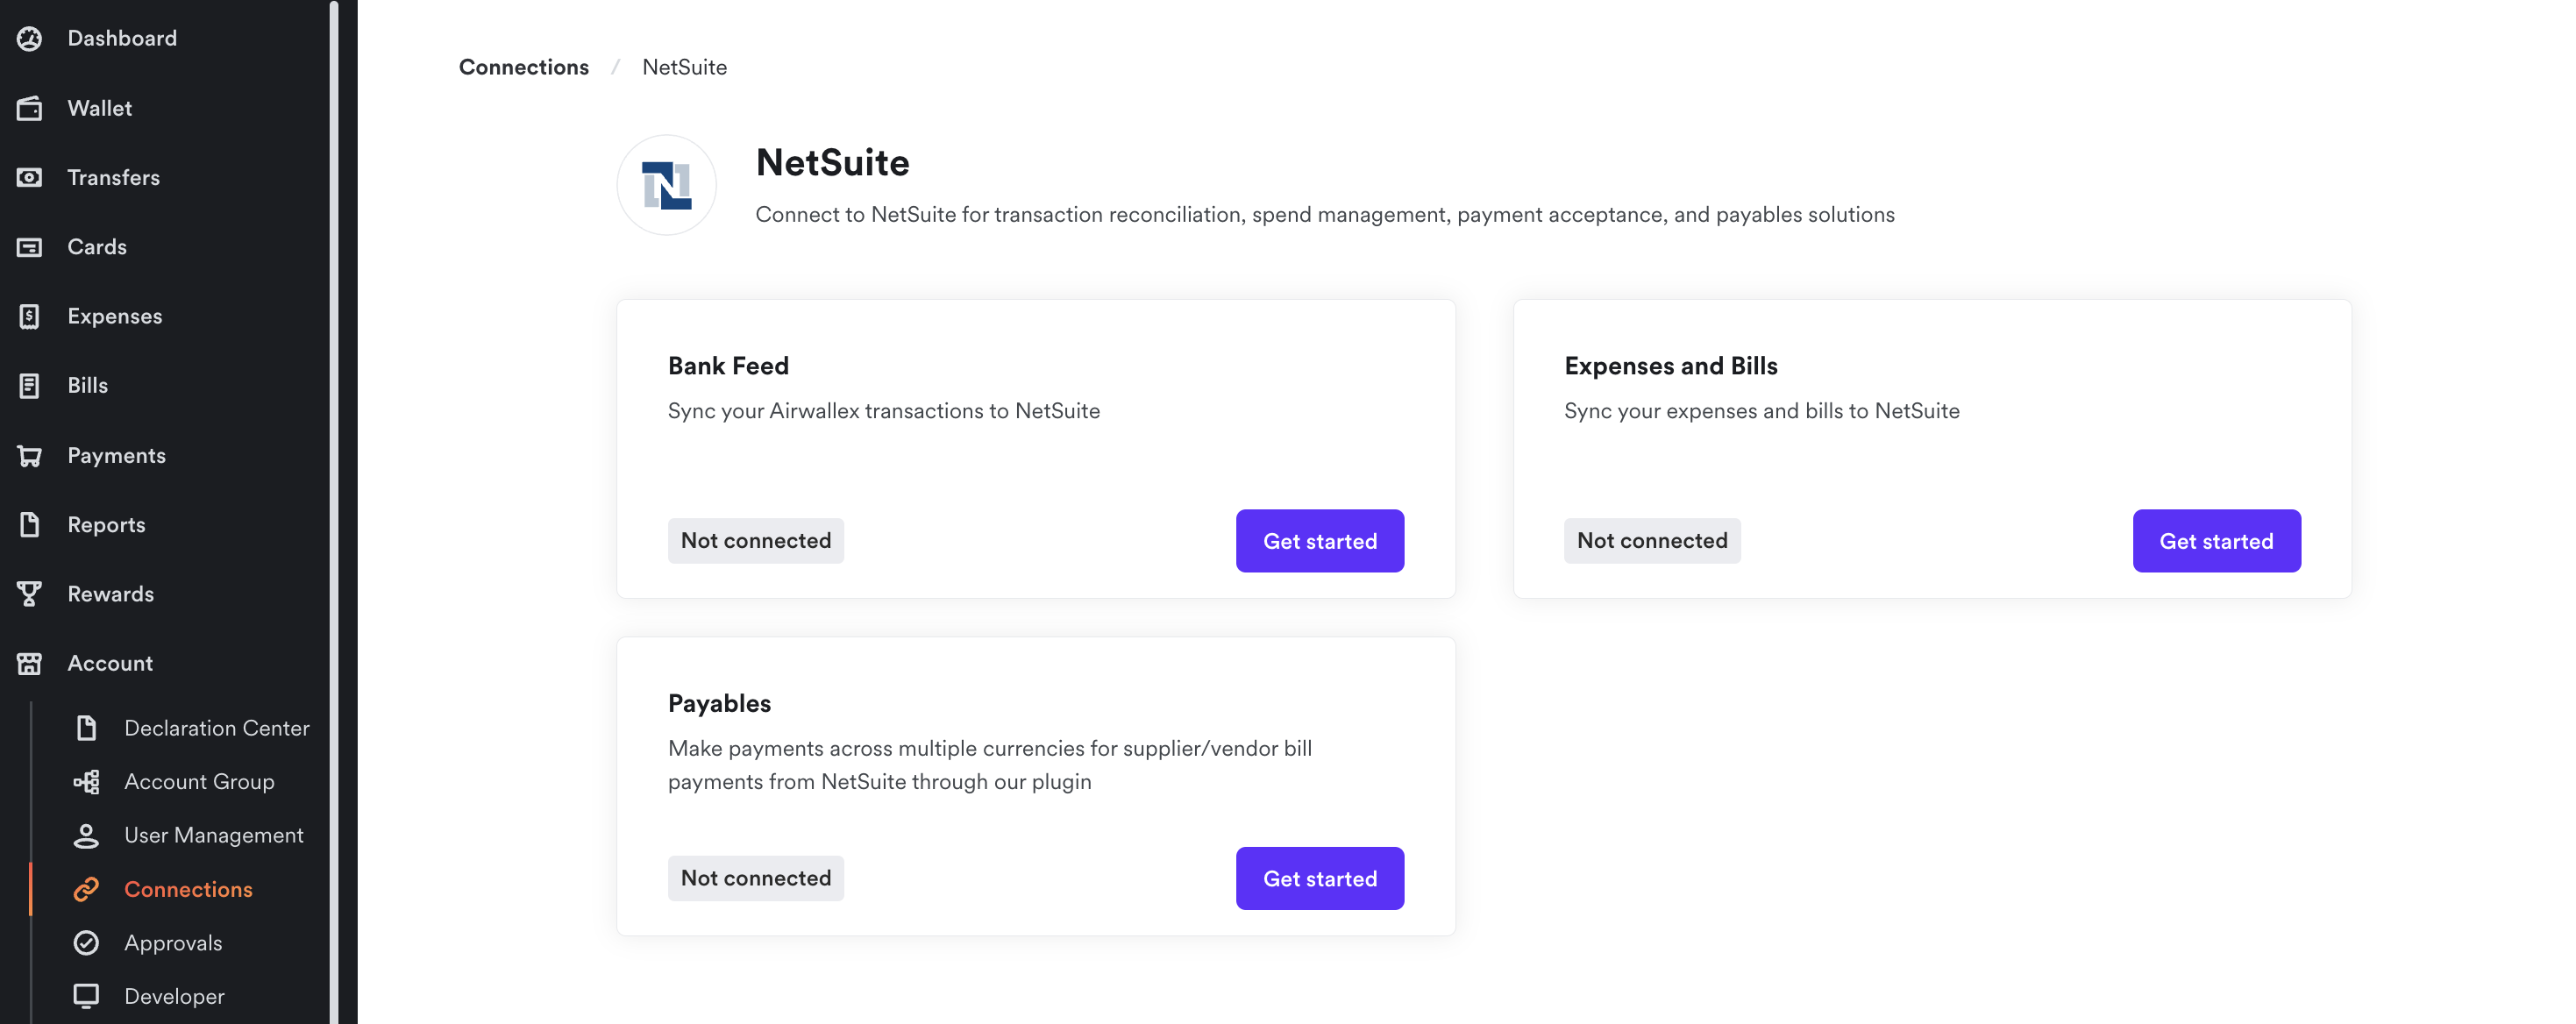Click the Payments shopping cart icon
The width and height of the screenshot is (2576, 1024).
[x=30, y=456]
